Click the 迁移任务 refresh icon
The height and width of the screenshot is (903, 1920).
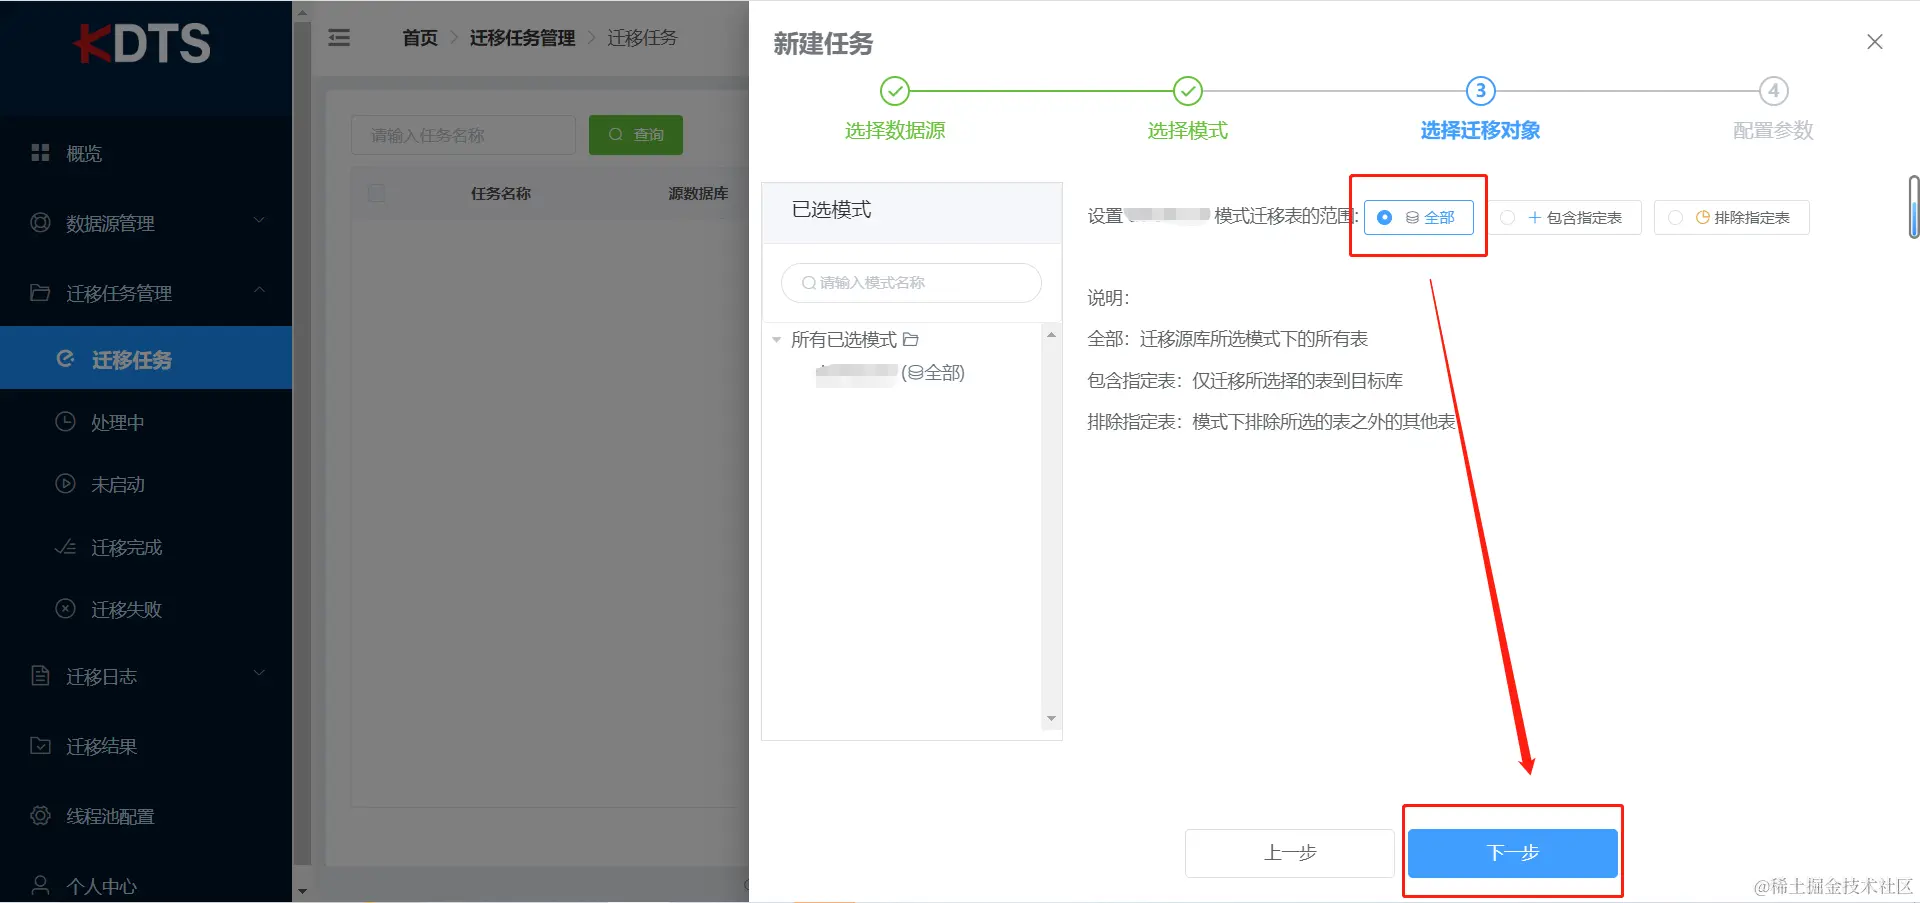point(66,359)
